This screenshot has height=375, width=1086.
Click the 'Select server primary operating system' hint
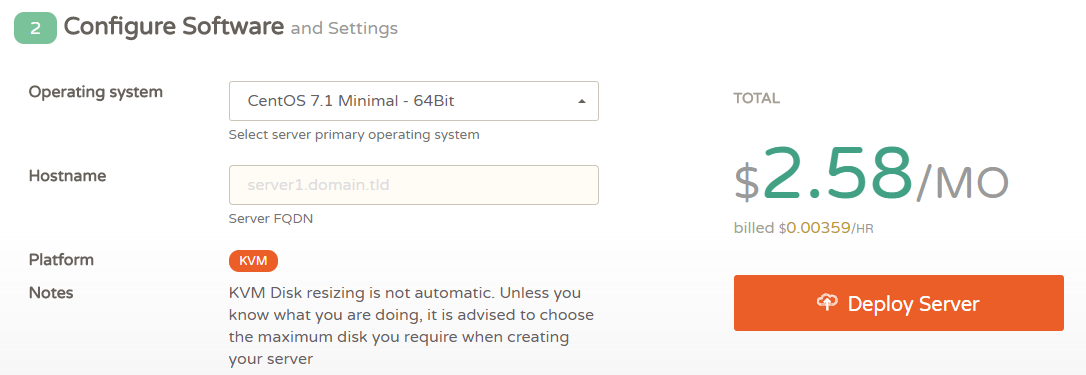(x=354, y=134)
